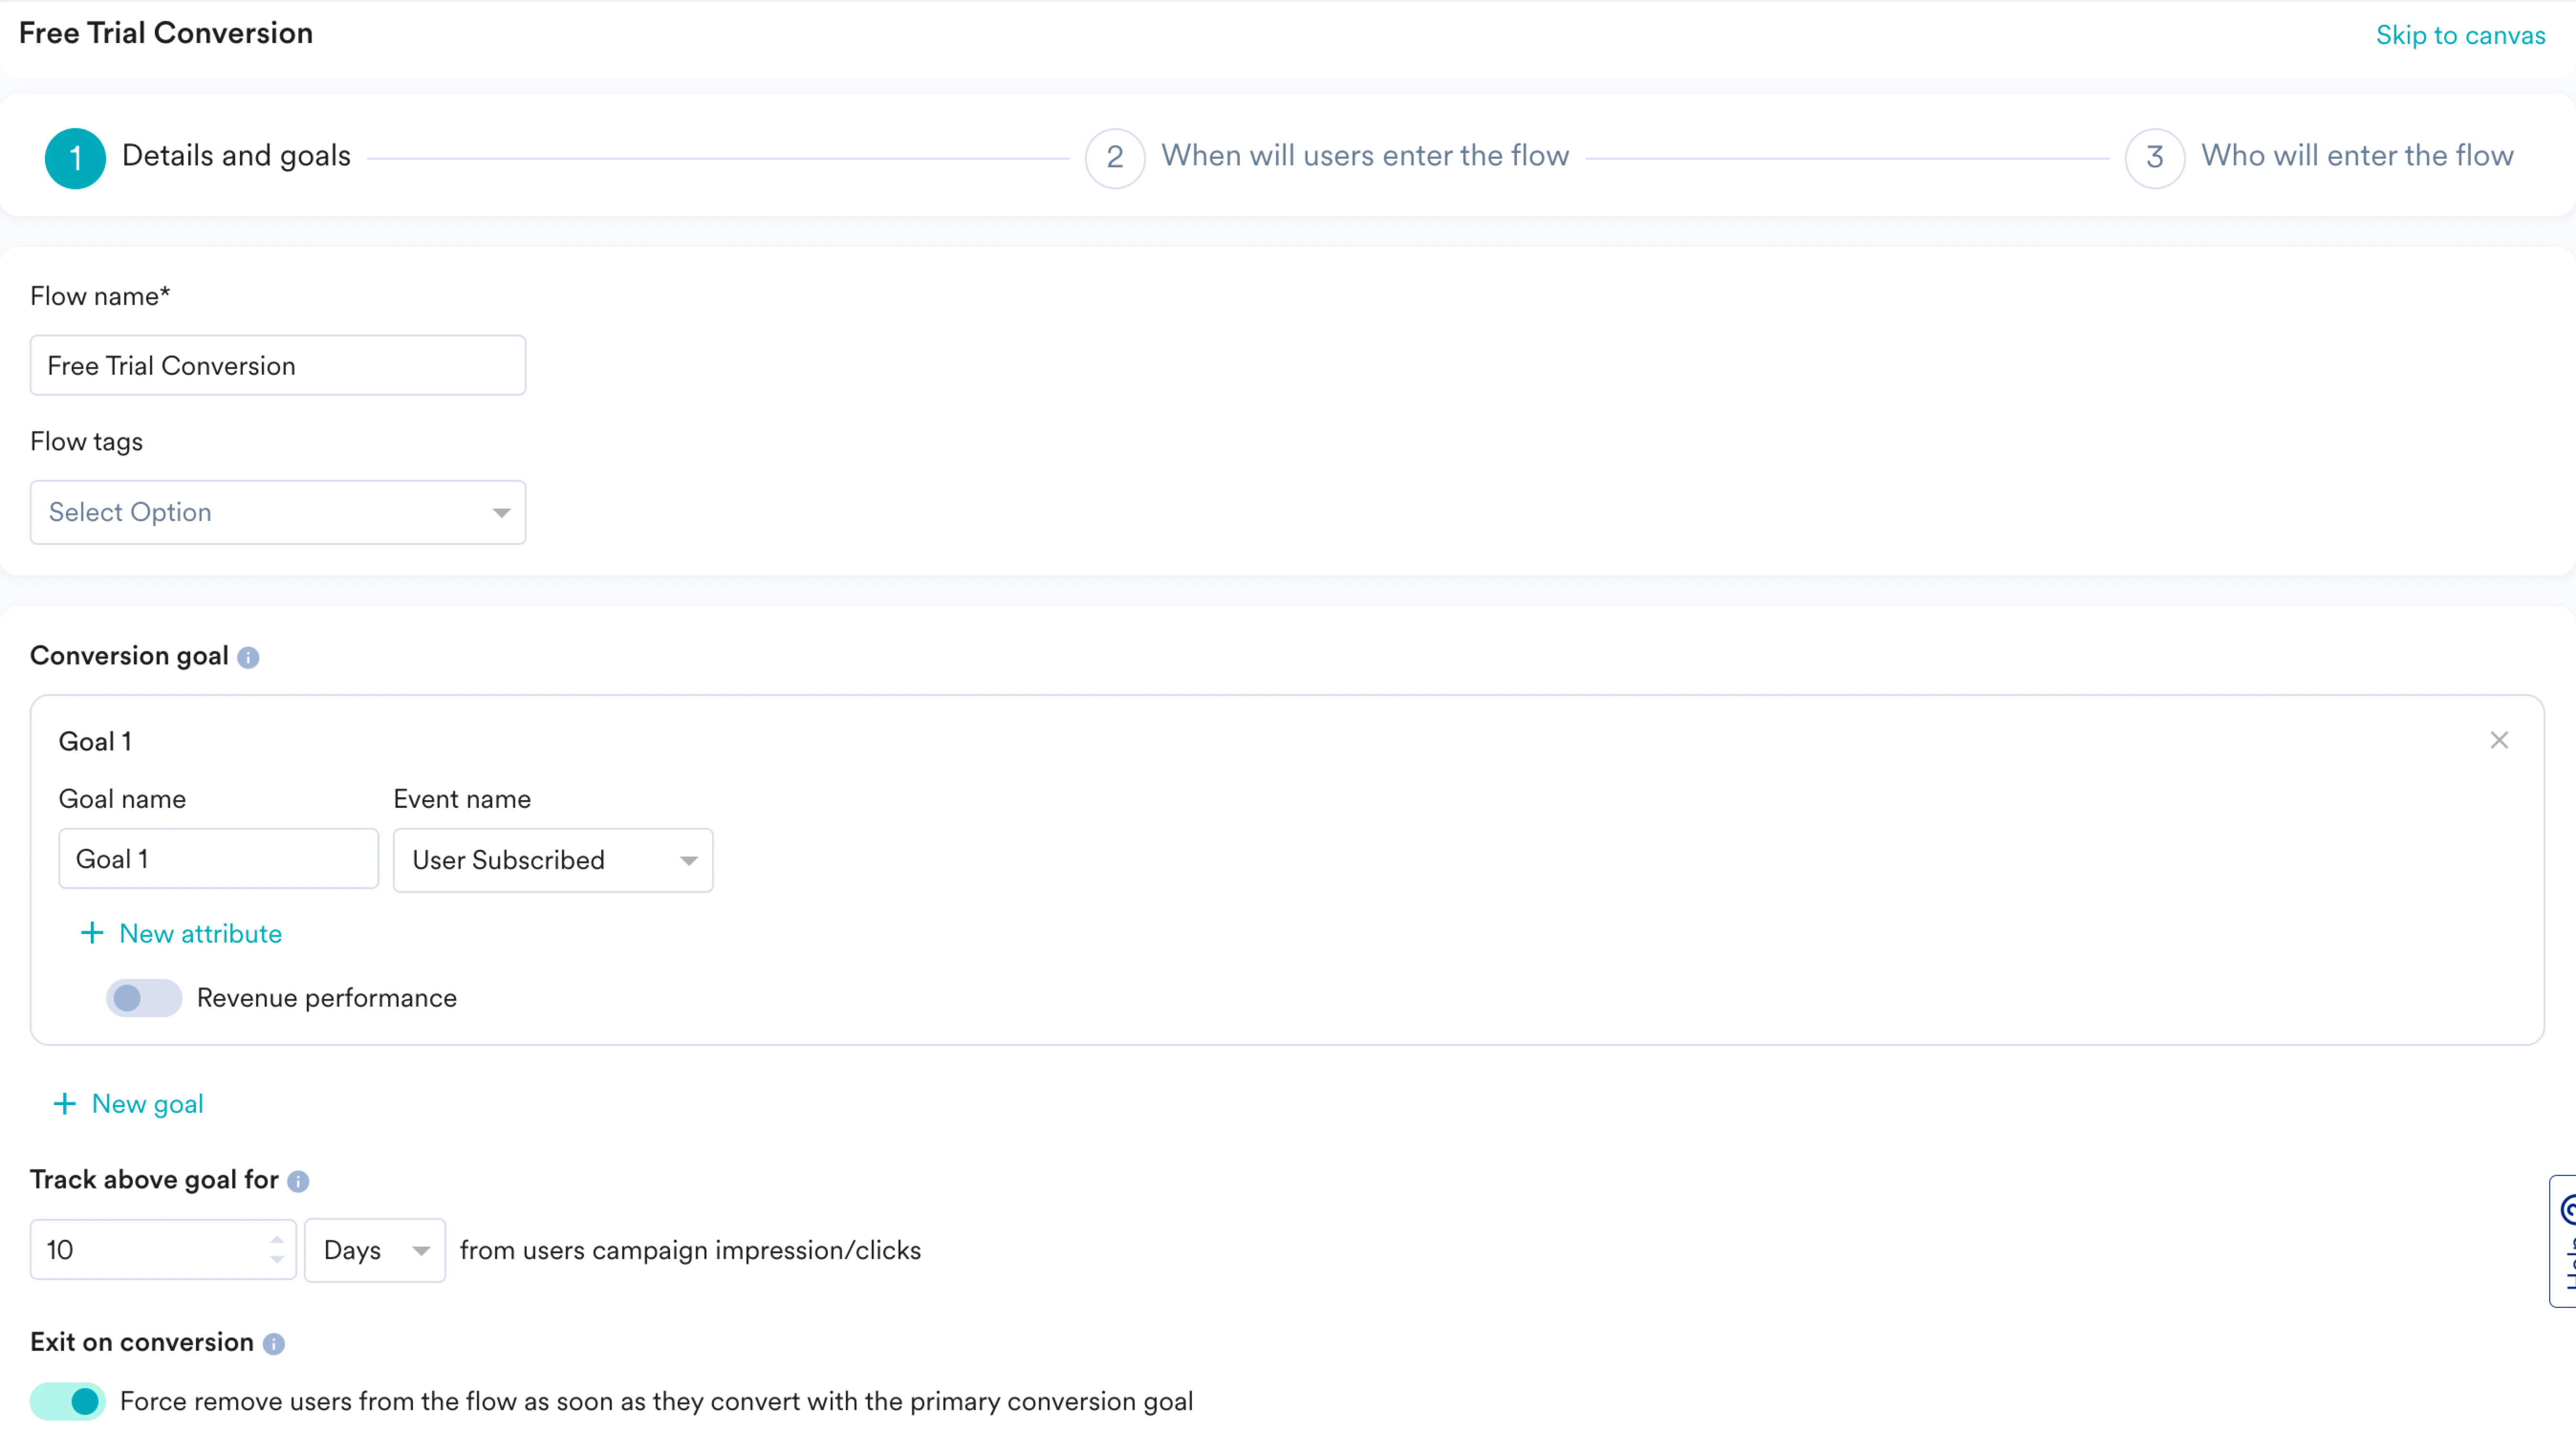Click step 1 circle Details and goals
This screenshot has width=2576, height=1434.
pos(75,157)
